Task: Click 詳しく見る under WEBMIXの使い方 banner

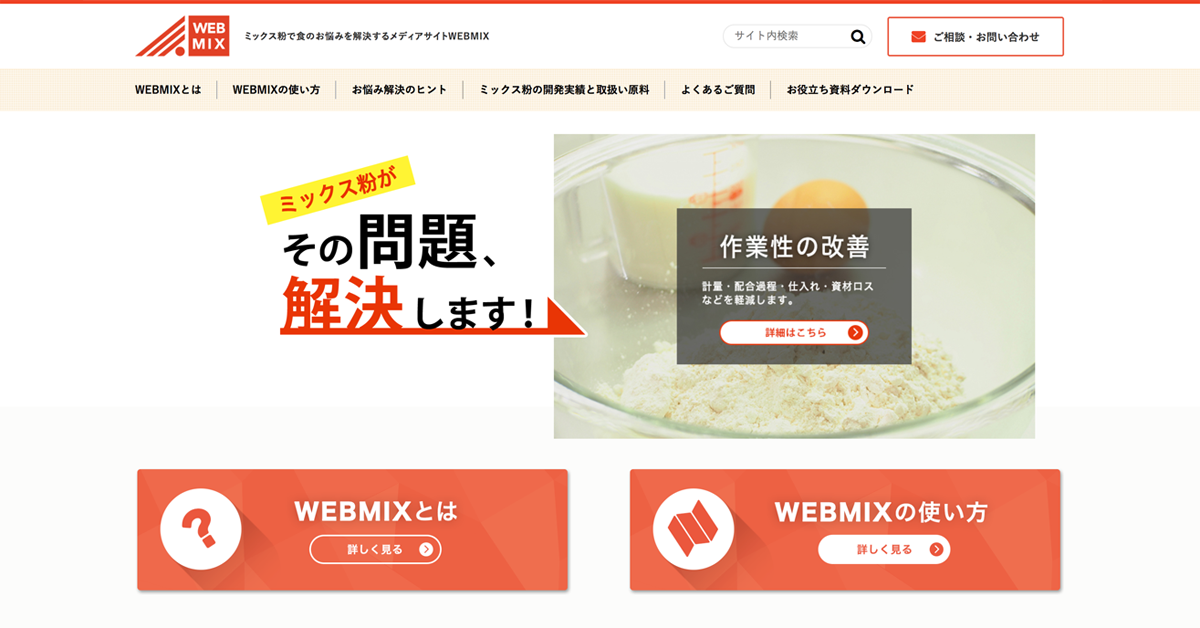Action: 884,549
